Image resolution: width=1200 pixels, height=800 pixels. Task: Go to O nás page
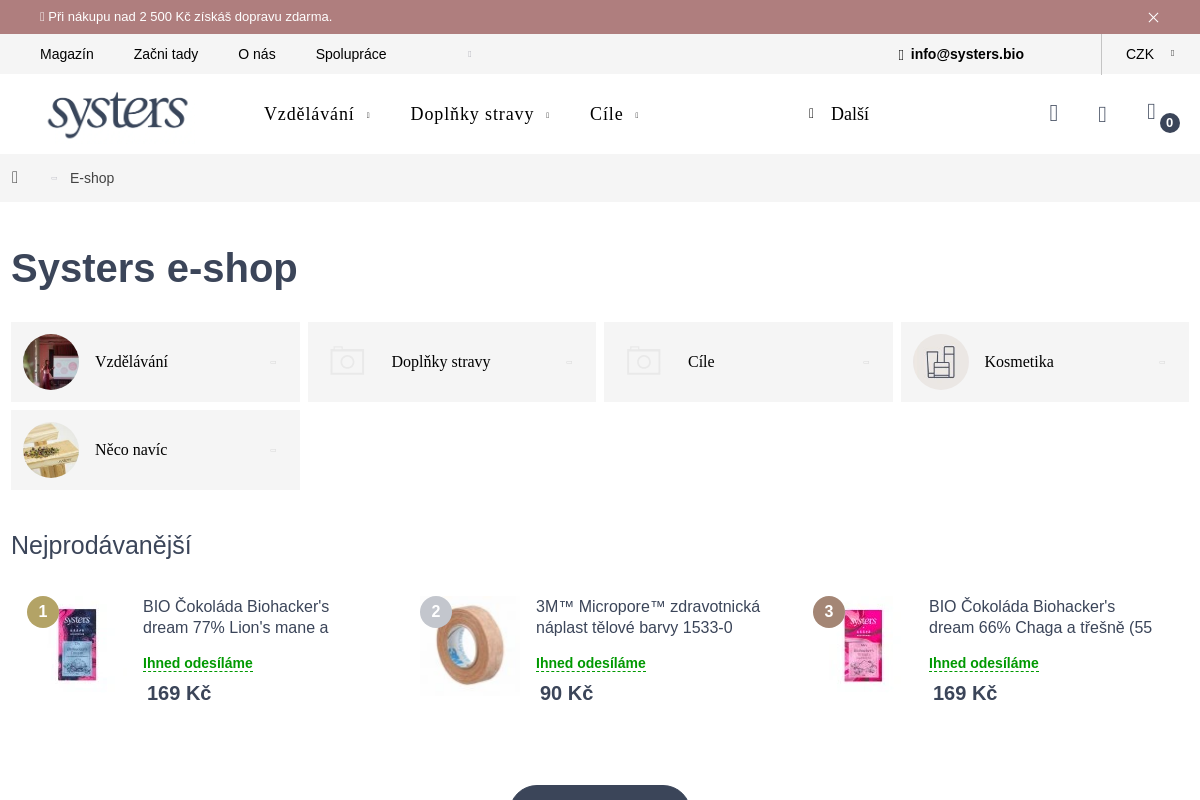[257, 54]
